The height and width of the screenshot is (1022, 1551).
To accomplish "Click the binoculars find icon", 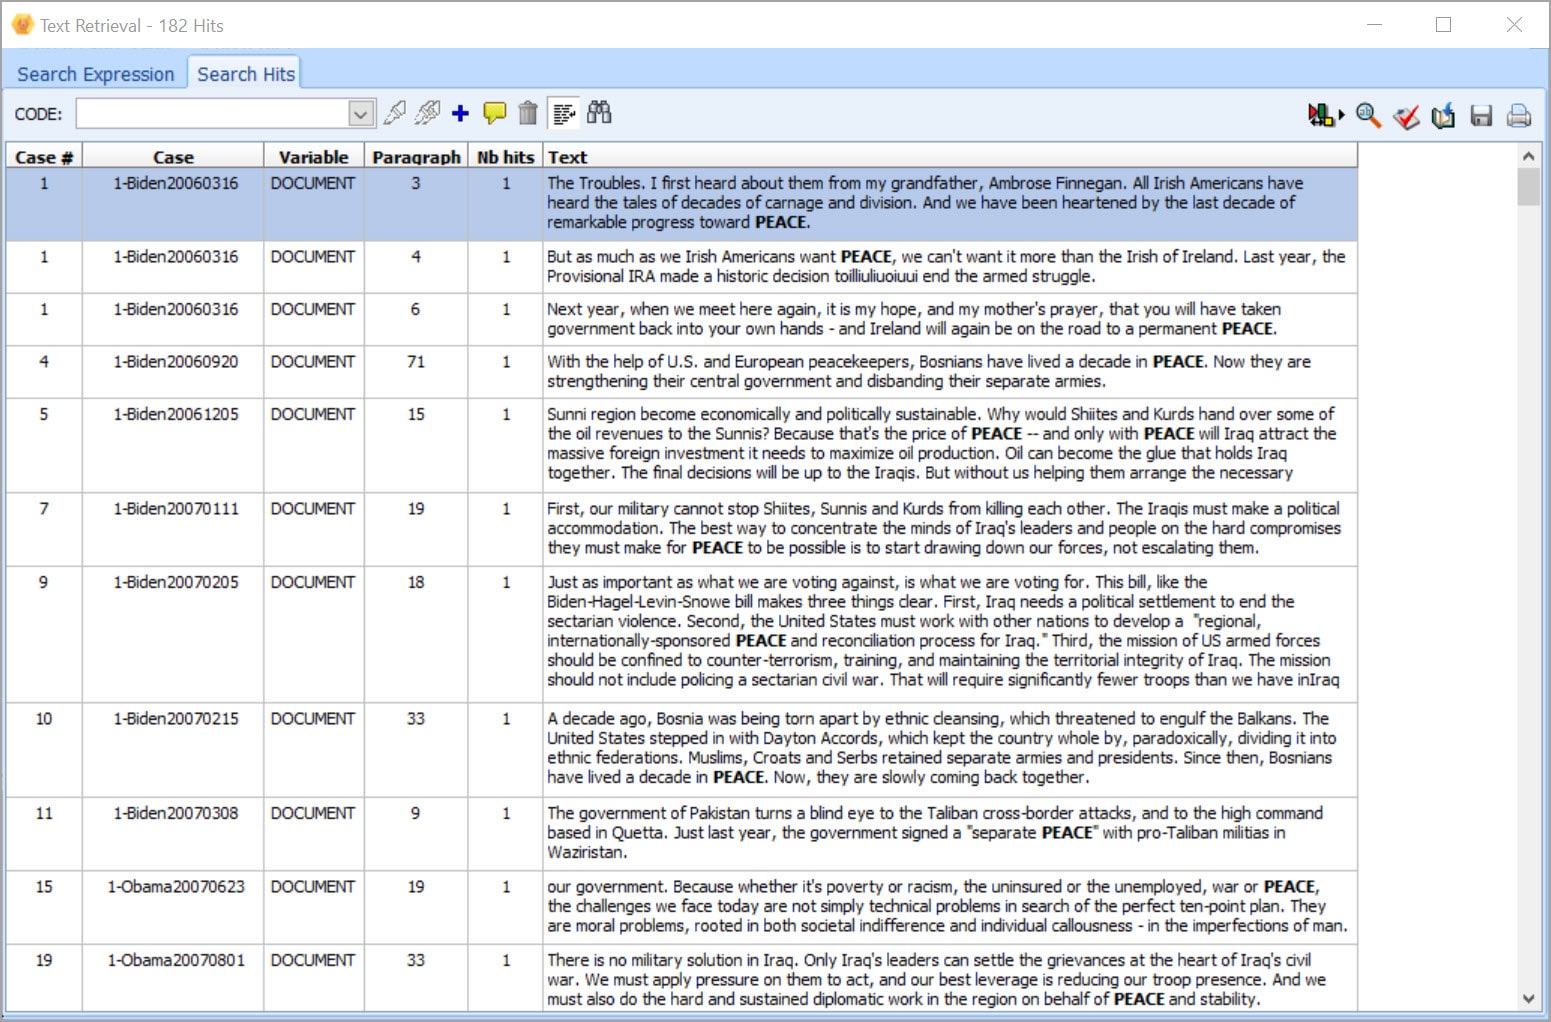I will [599, 113].
